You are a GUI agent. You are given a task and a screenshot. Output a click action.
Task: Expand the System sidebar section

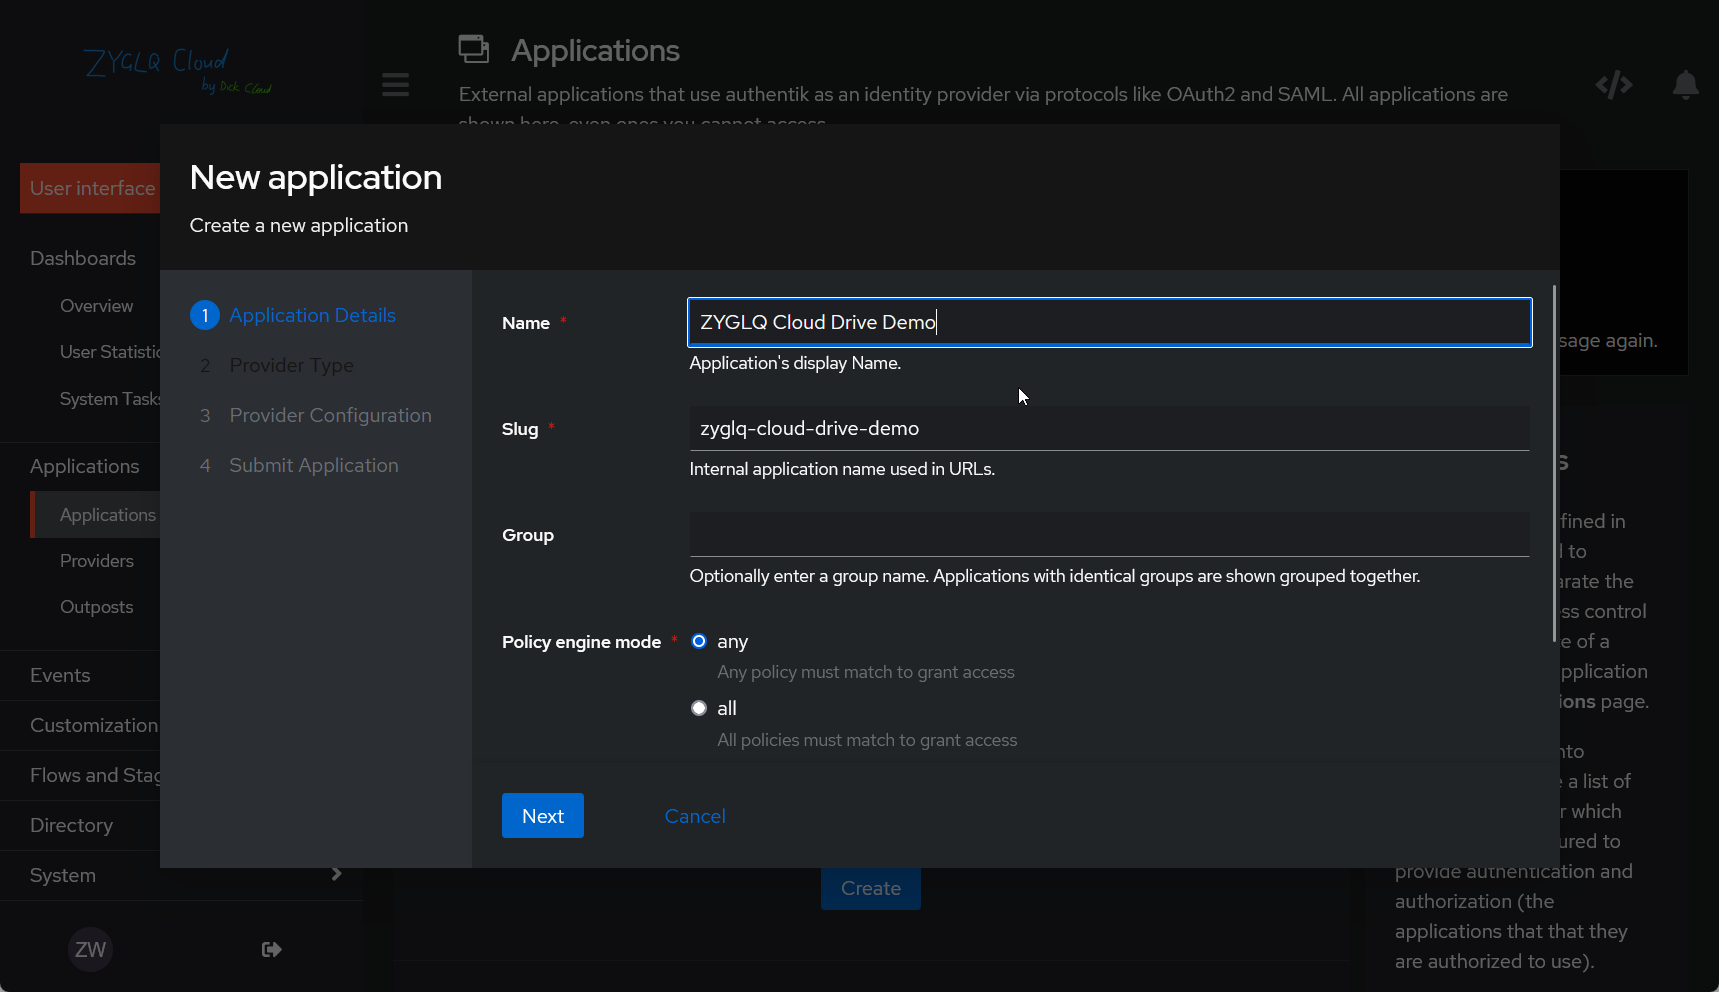[x=182, y=875]
